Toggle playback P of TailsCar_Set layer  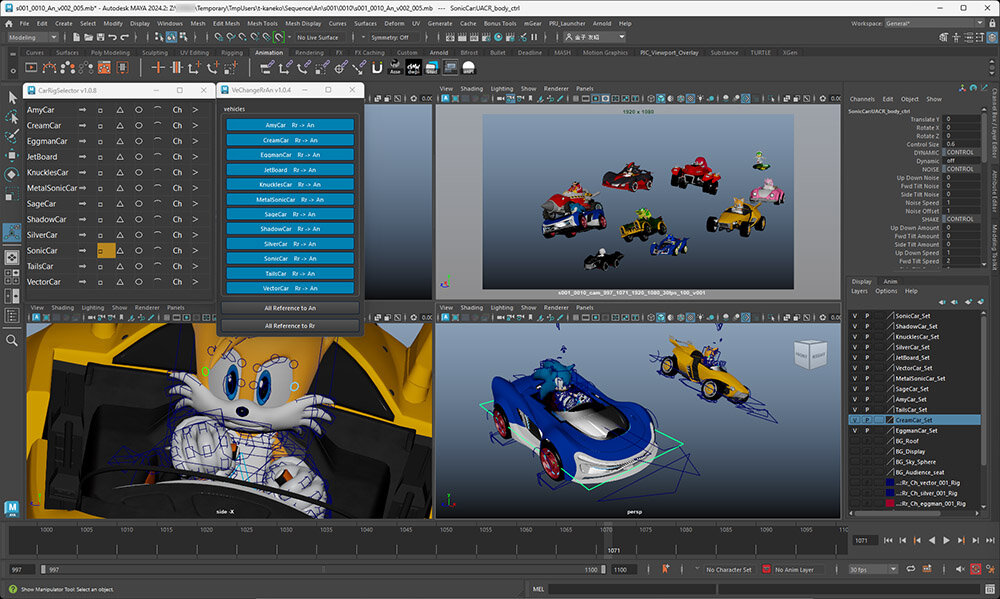pyautogui.click(x=867, y=410)
